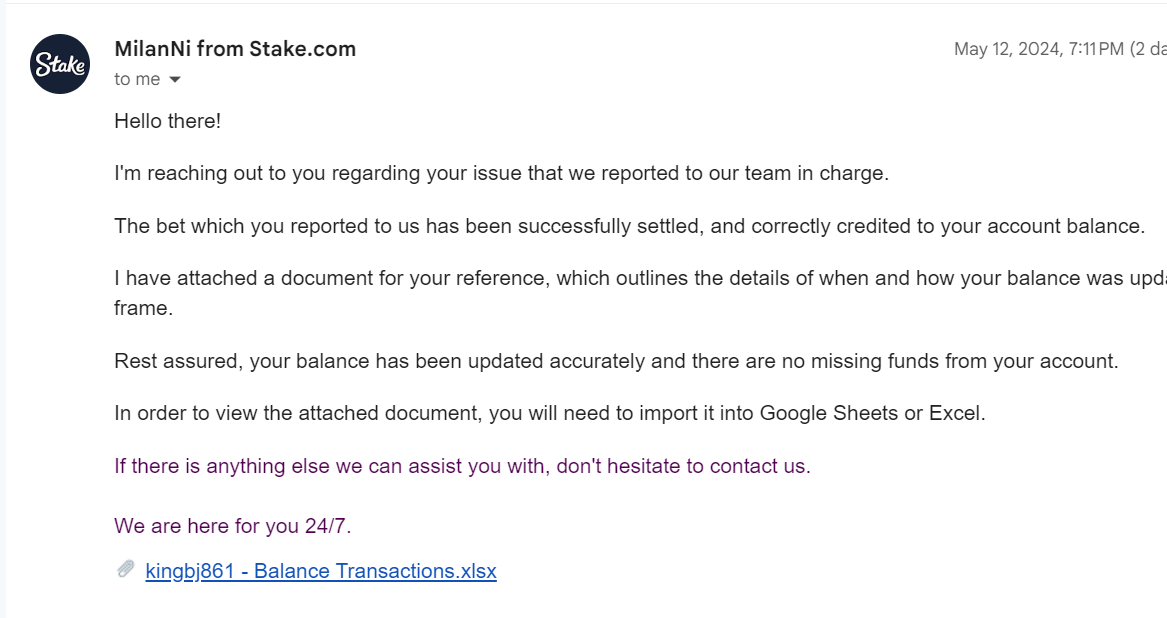Click the "I'm reaching out to you" sentence
Screen dimensions: 1167x618
point(502,173)
